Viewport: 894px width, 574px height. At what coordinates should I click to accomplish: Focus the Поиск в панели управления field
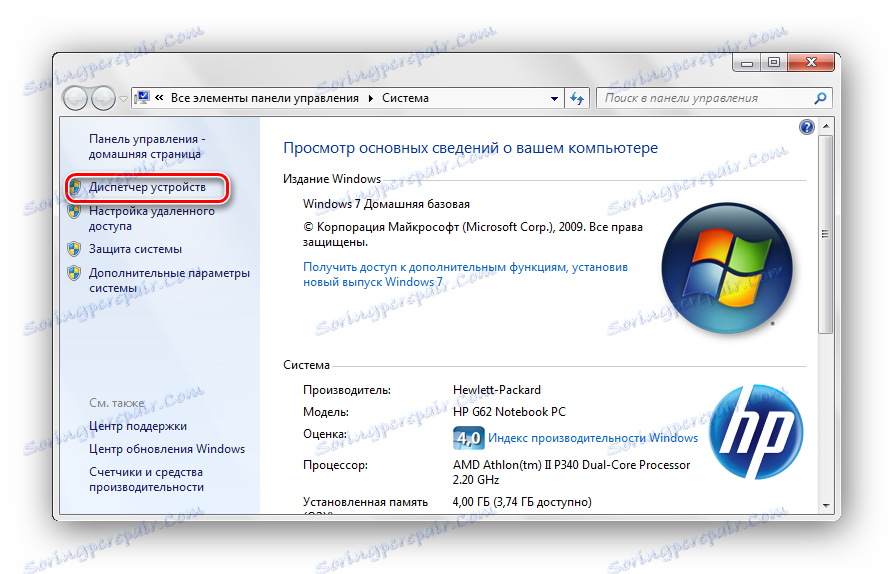[714, 98]
